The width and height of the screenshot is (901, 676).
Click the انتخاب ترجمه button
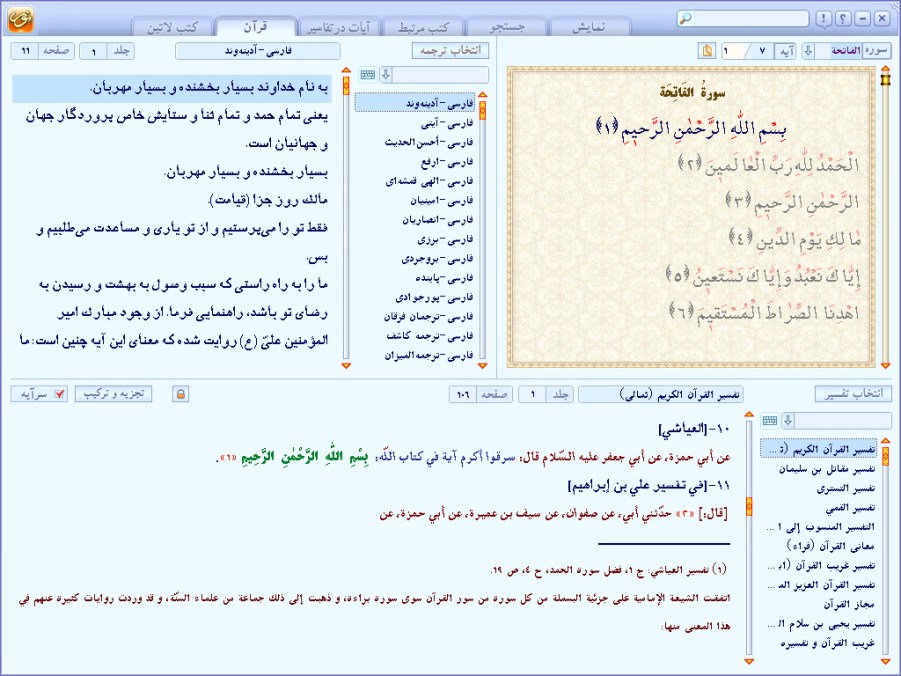450,51
